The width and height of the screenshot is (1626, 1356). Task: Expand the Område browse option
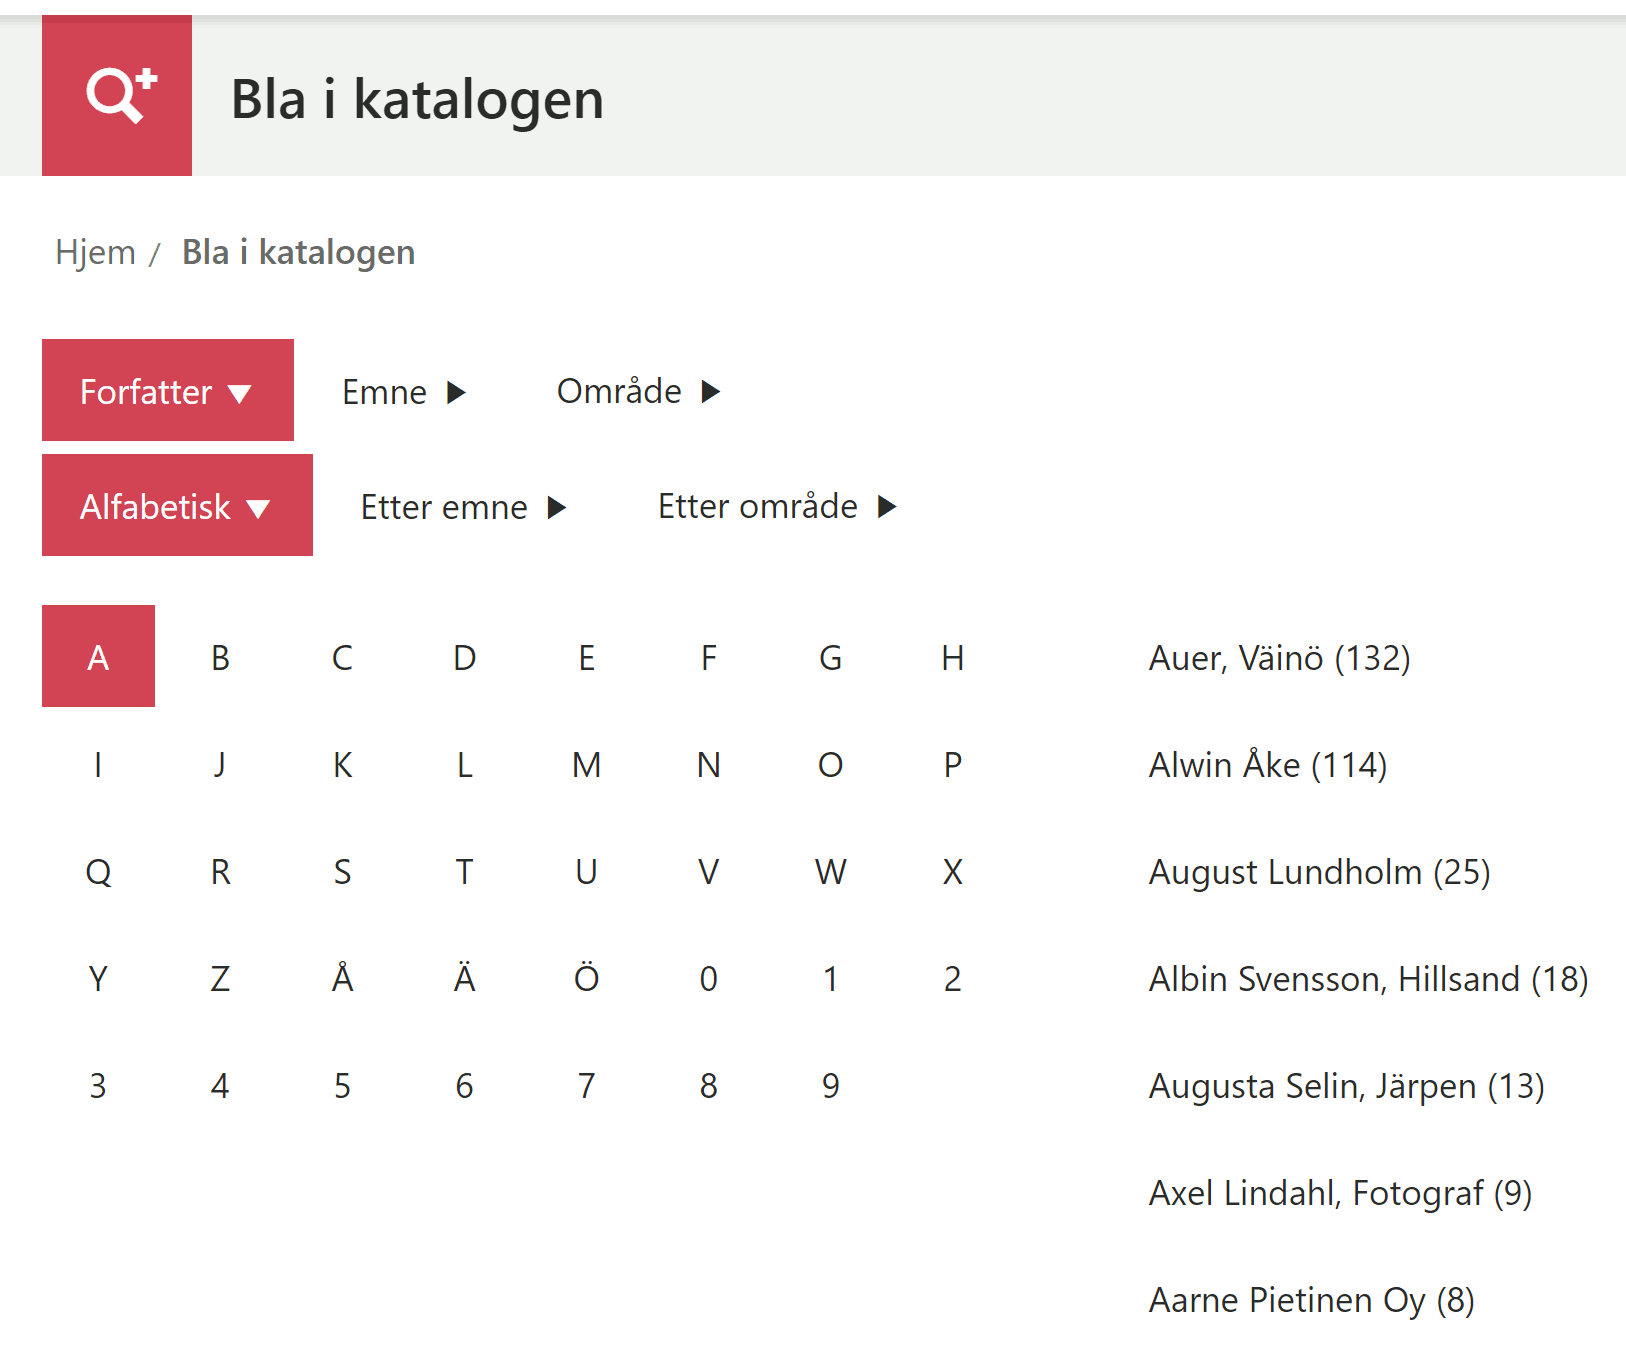point(638,391)
